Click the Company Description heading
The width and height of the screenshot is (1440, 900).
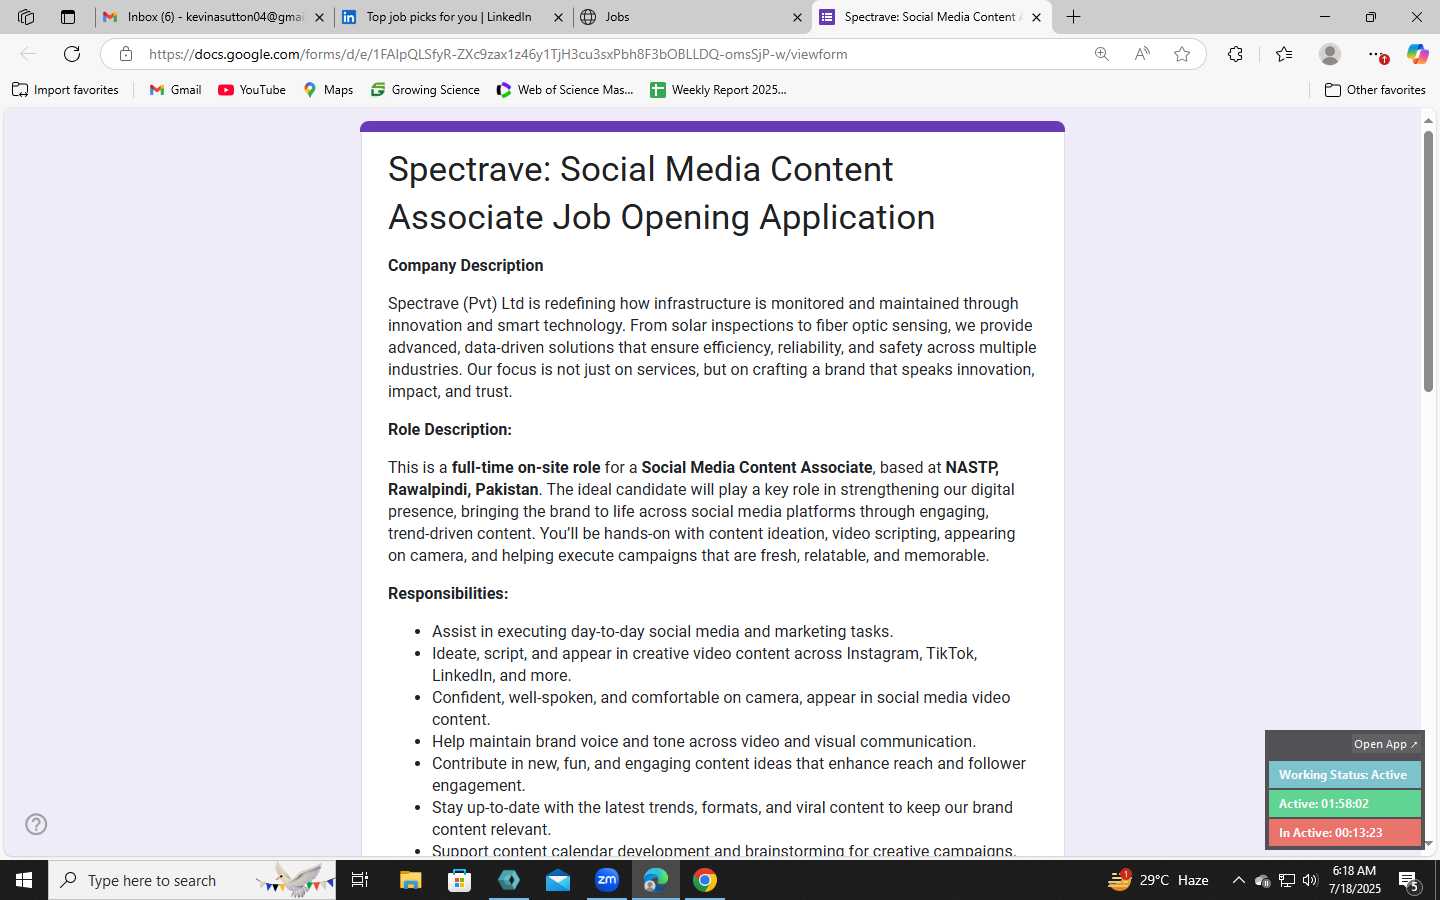click(x=466, y=265)
